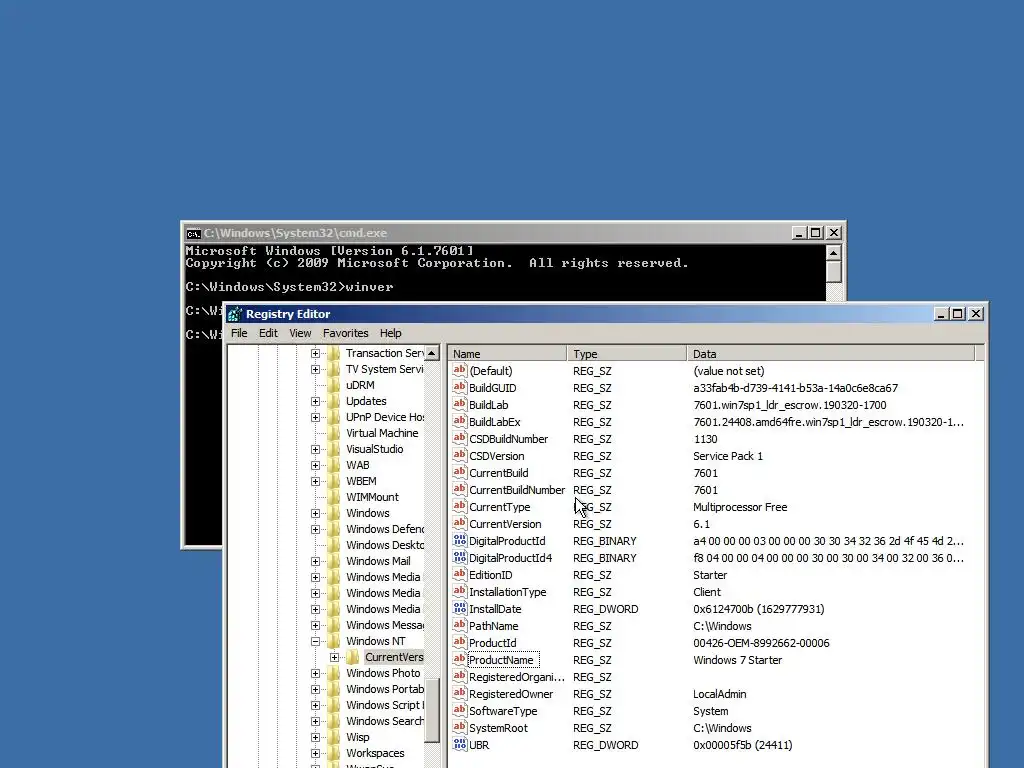This screenshot has height=768, width=1024.
Task: Click the string icon next to CSDVersion
Action: pyautogui.click(x=460, y=455)
